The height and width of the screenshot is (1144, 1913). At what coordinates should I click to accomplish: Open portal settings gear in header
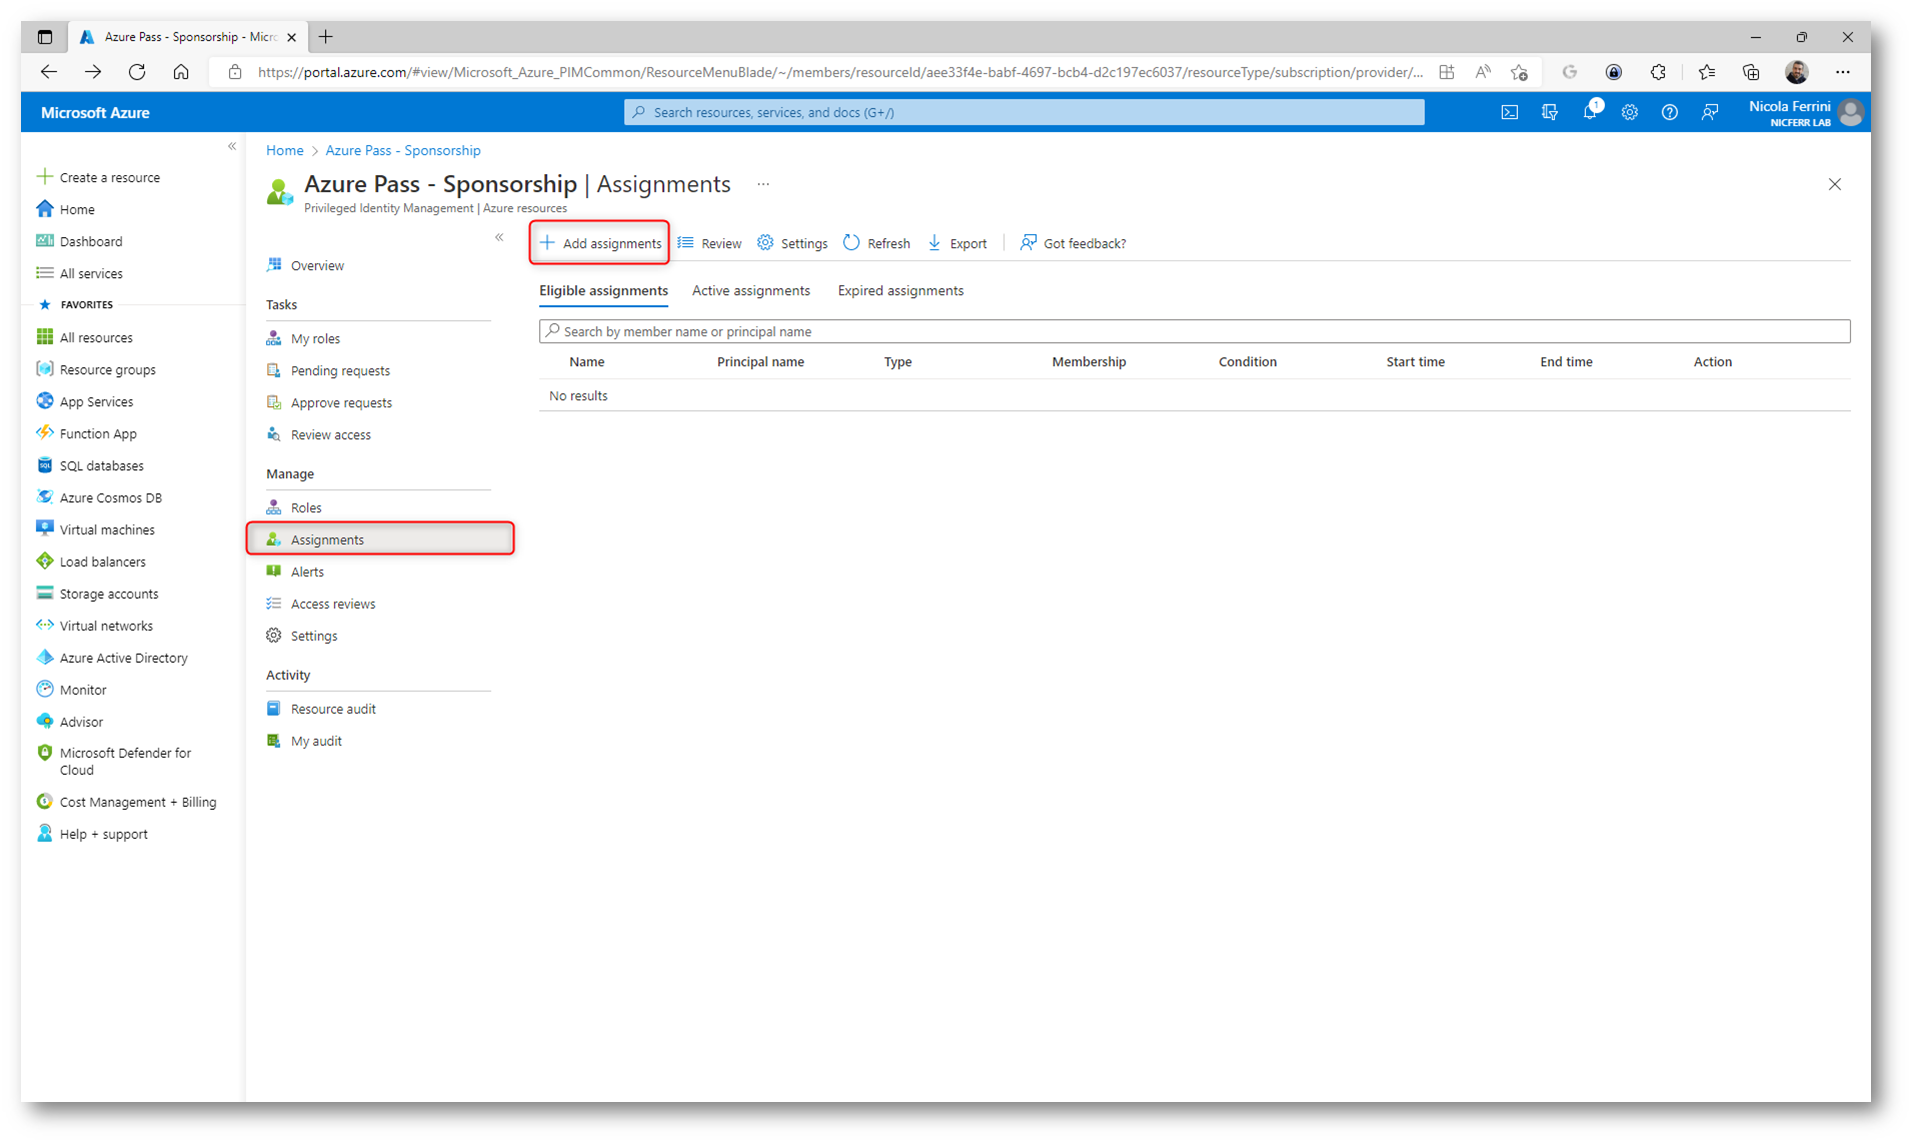point(1629,113)
